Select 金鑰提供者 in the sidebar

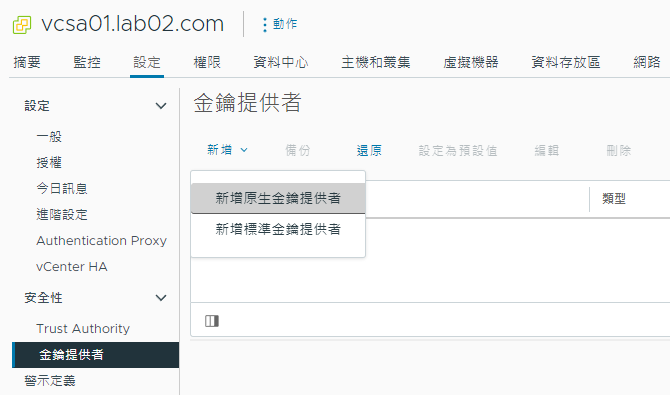tap(96, 355)
